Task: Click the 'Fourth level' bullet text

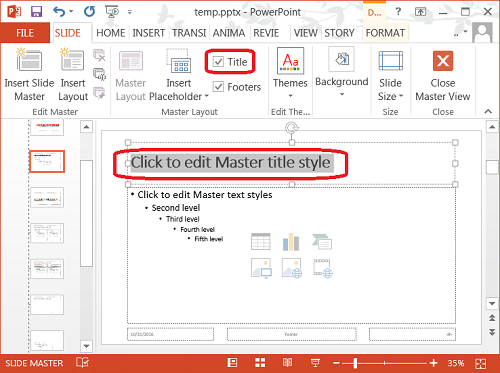Action: pos(197,229)
